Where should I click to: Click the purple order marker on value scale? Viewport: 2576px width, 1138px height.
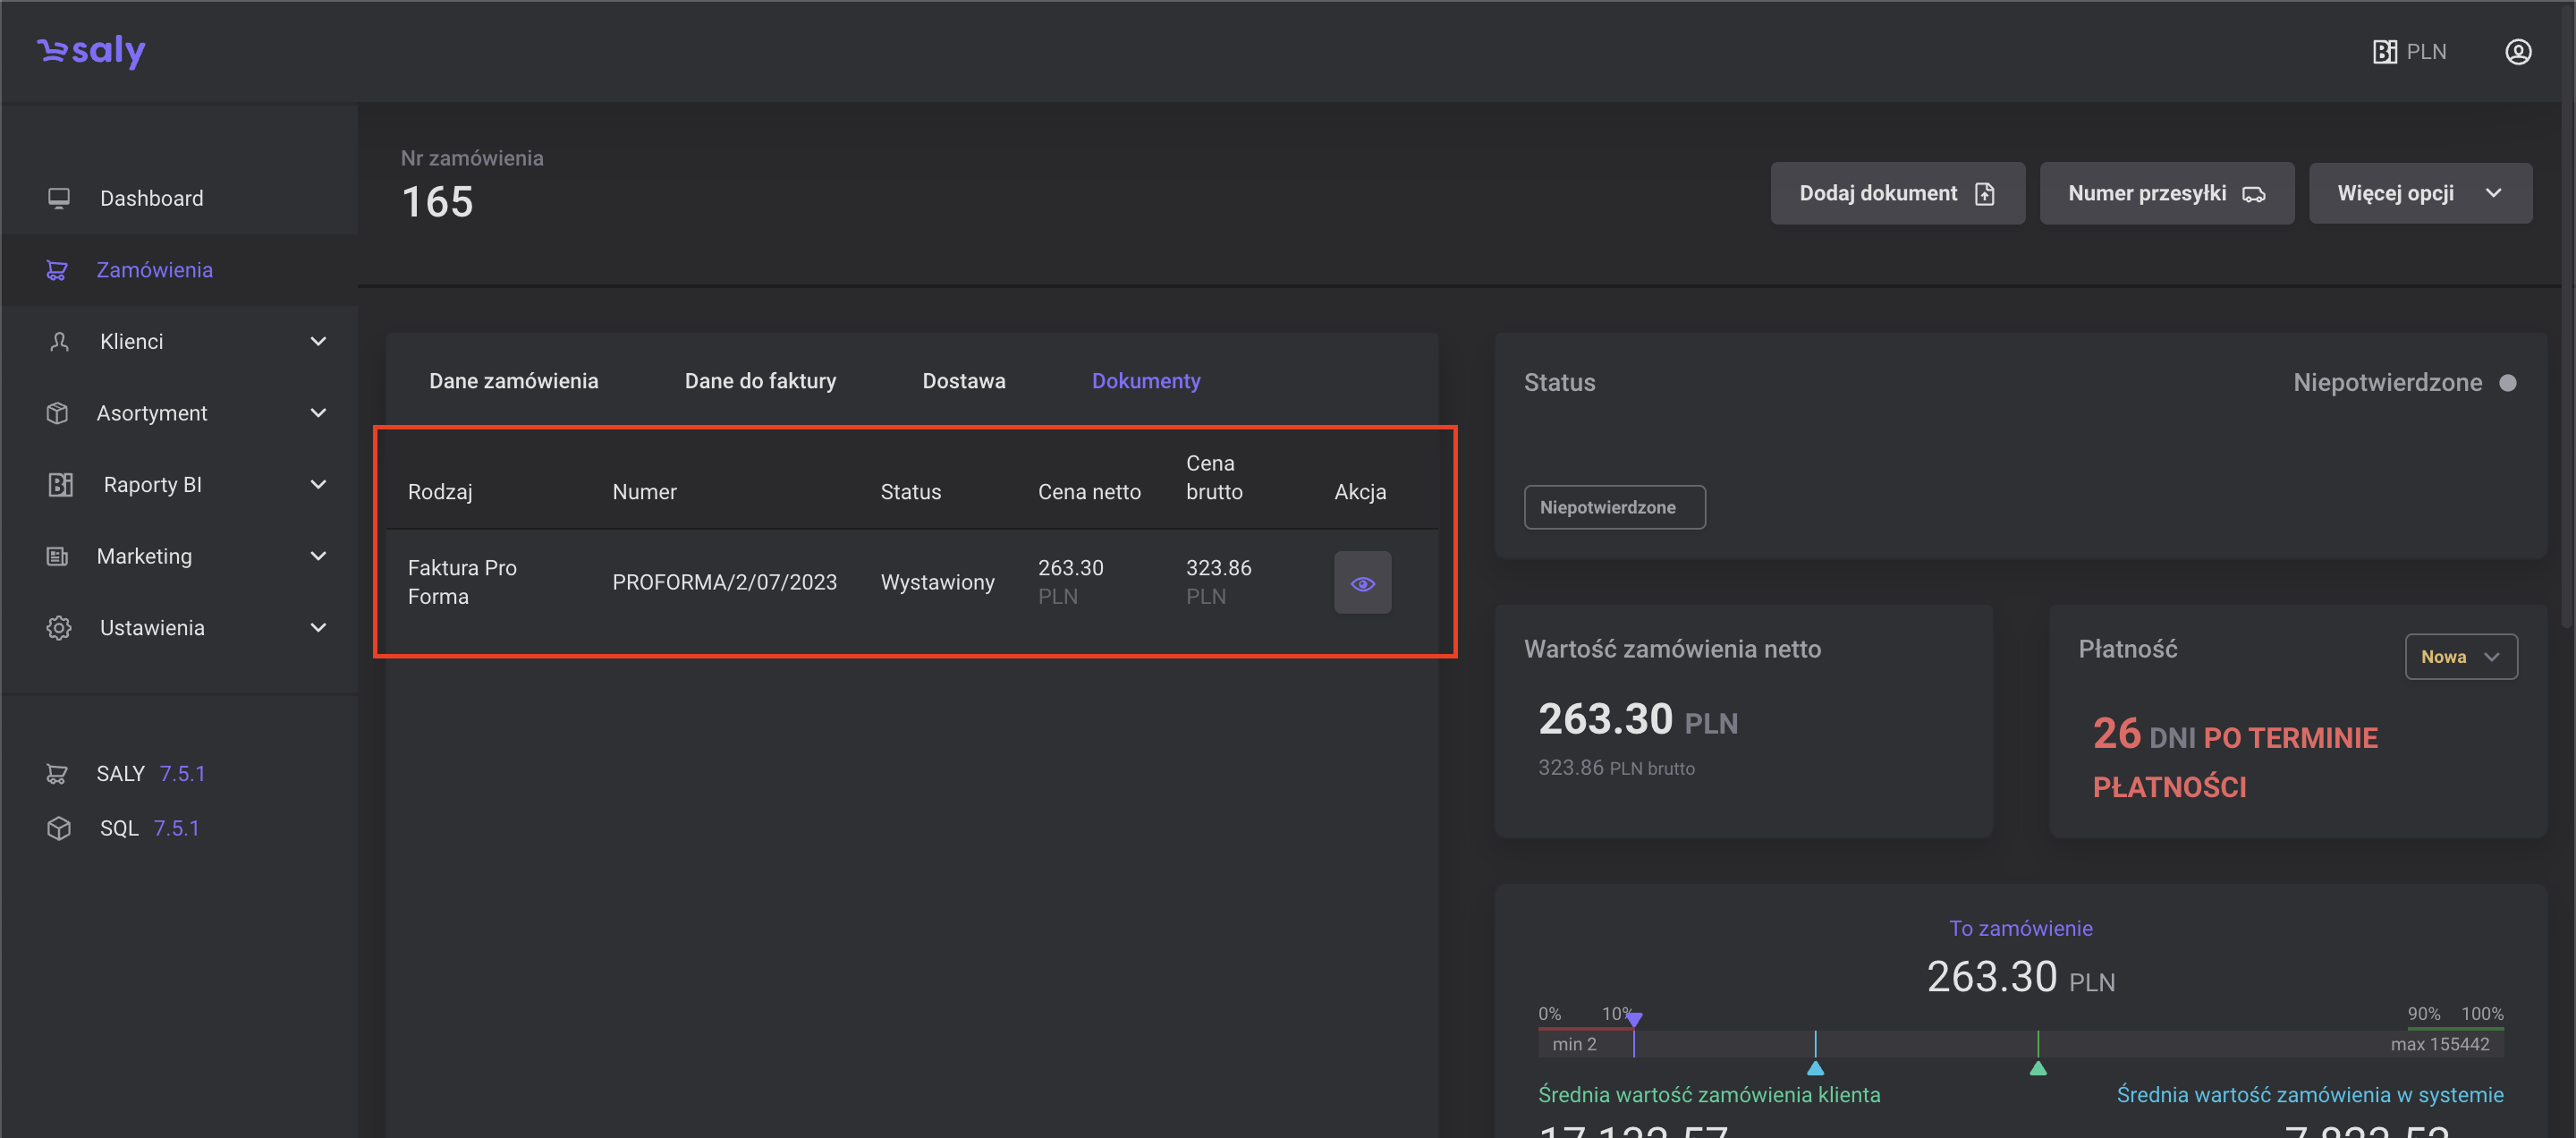pos(1633,1020)
